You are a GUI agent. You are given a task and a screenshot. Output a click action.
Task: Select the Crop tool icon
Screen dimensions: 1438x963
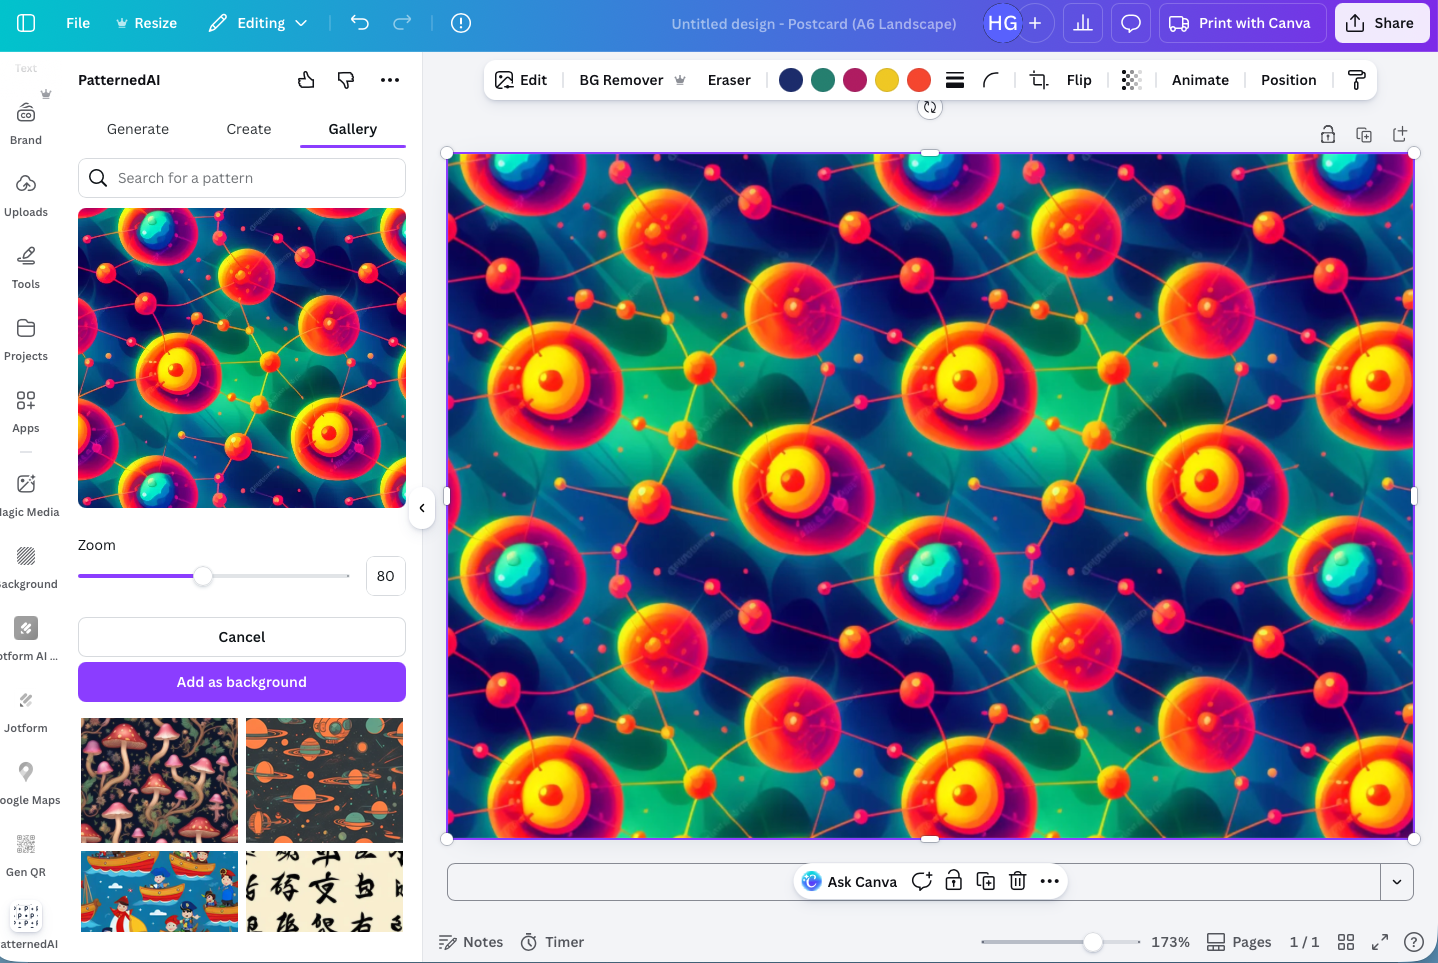pyautogui.click(x=1037, y=79)
